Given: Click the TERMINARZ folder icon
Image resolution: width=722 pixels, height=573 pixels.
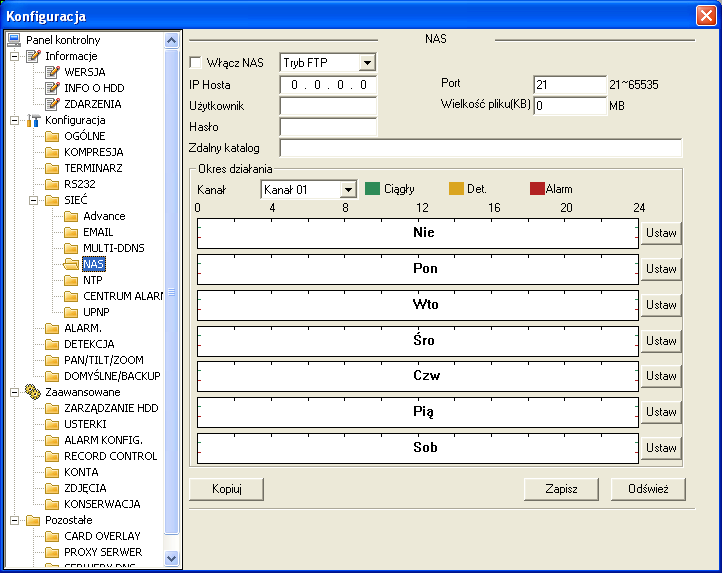Looking at the screenshot, I should point(52,168).
